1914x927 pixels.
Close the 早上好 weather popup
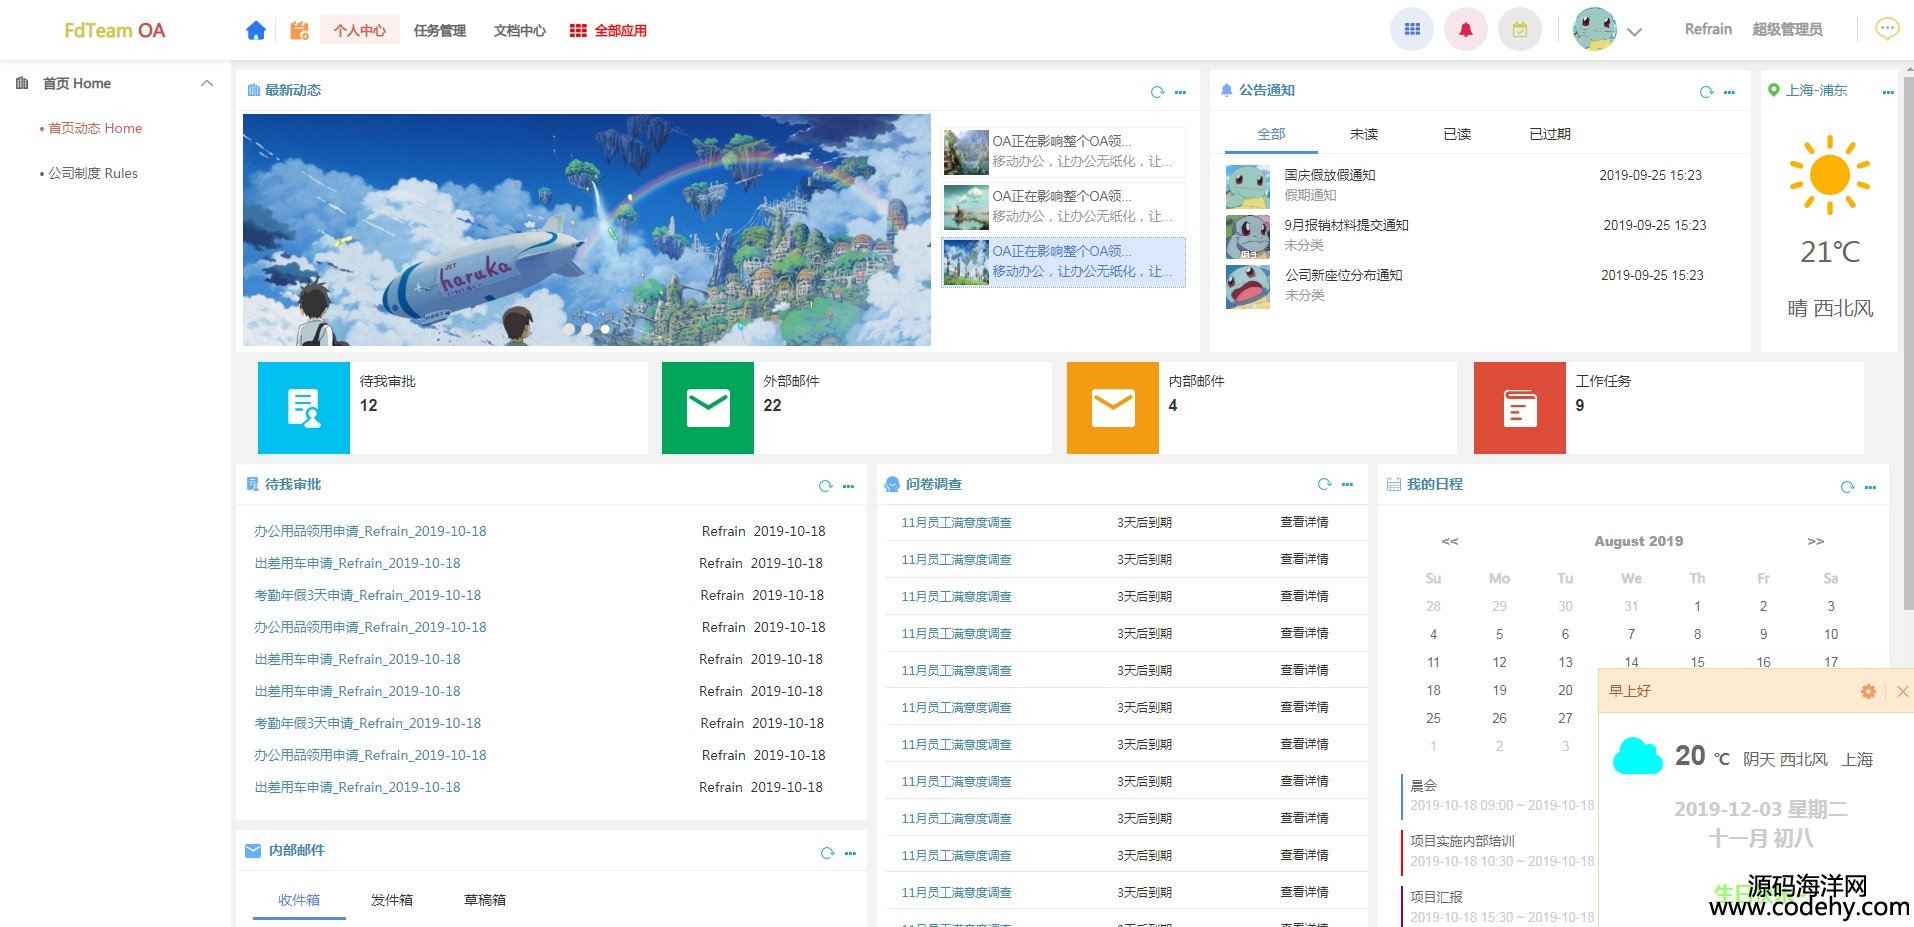click(x=1903, y=691)
